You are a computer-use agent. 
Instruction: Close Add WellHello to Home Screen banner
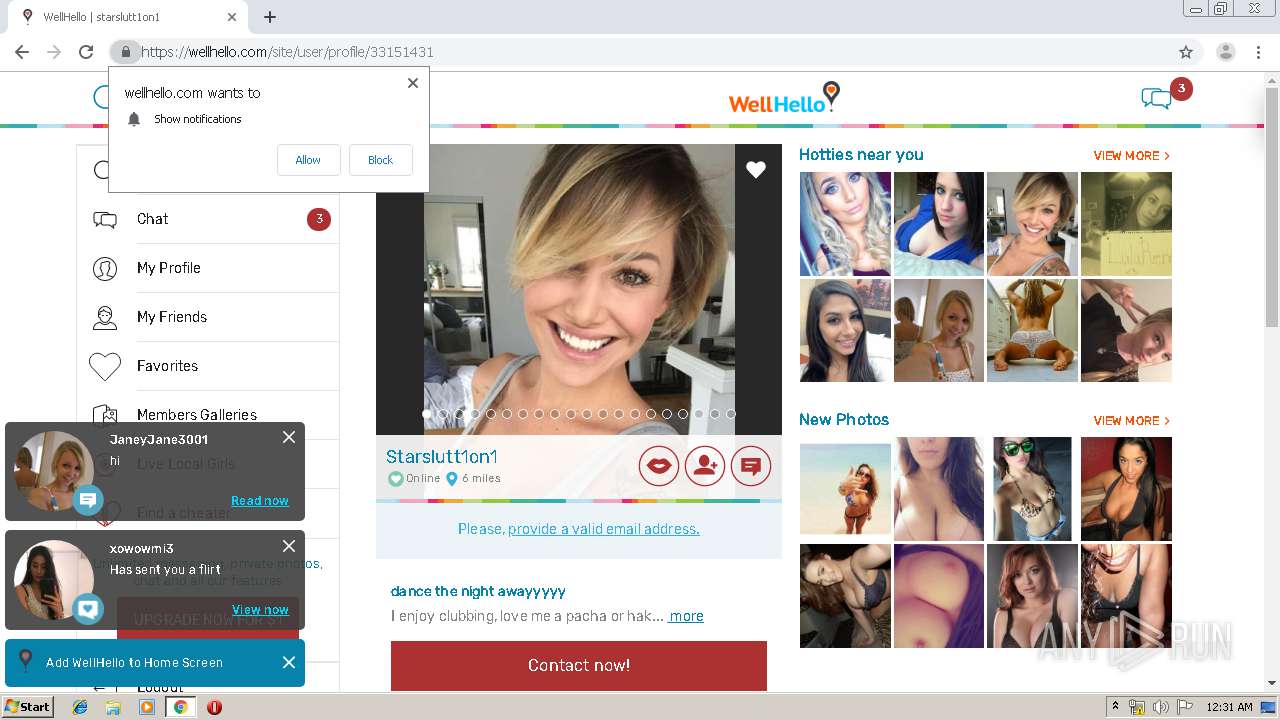click(289, 662)
